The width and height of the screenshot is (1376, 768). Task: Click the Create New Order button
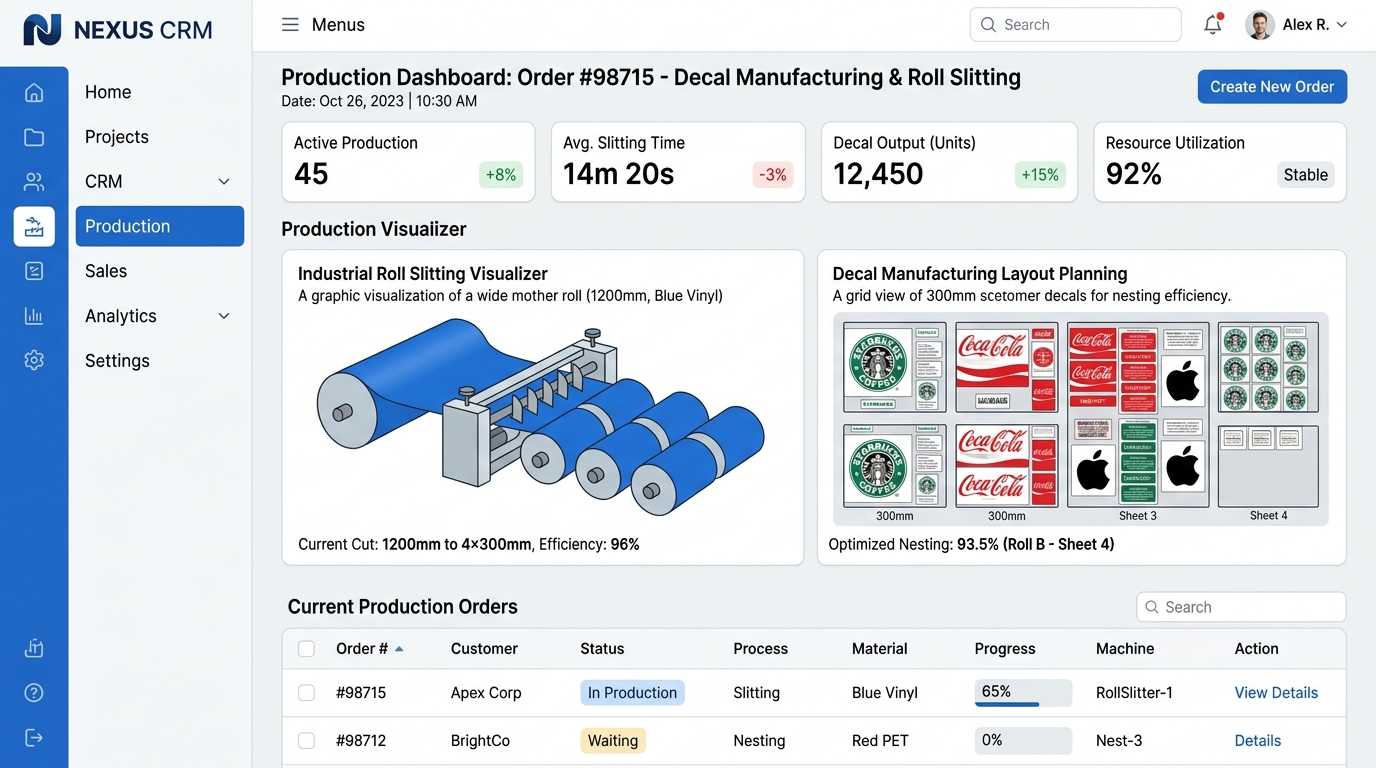[x=1272, y=87]
